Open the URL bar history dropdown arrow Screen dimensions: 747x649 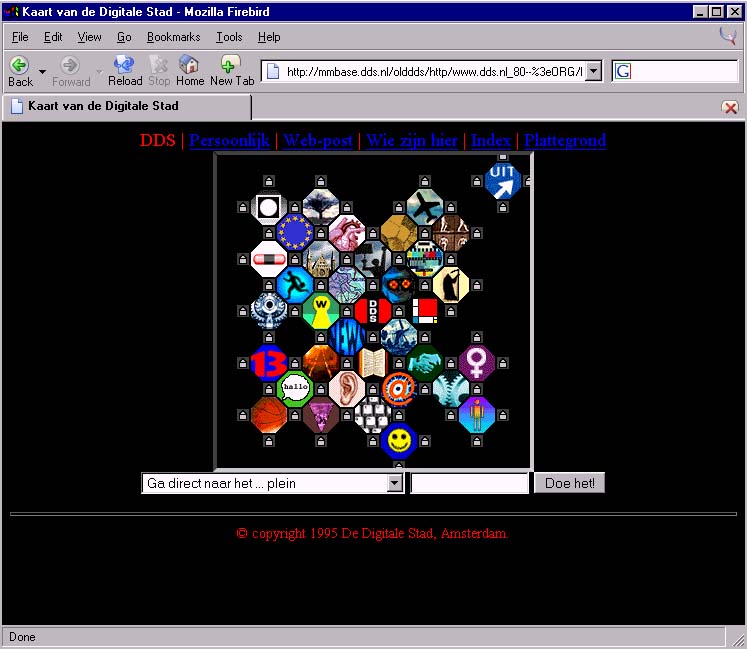tap(593, 71)
